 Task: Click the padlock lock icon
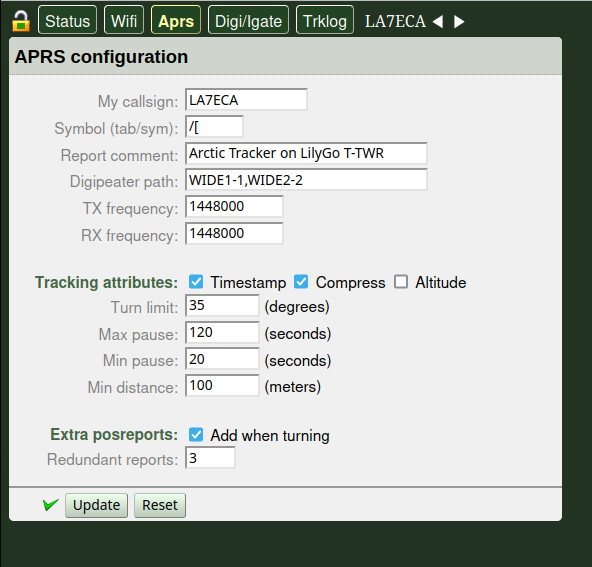pyautogui.click(x=21, y=21)
